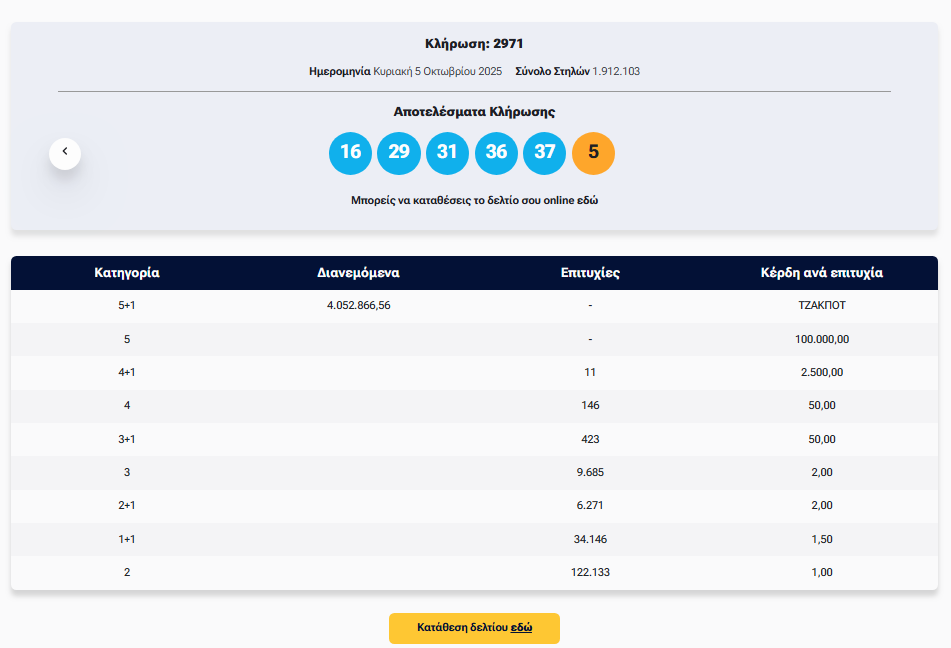Click the blue ball number 36
The image size is (951, 648).
(496, 153)
